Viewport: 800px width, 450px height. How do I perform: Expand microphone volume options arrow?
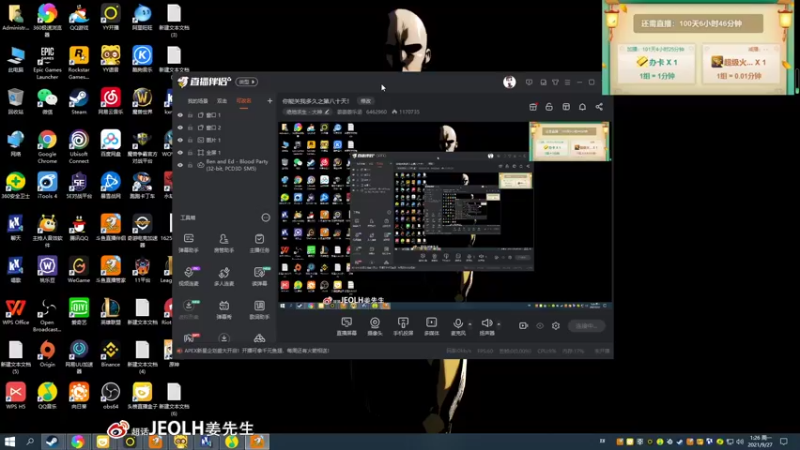click(470, 324)
